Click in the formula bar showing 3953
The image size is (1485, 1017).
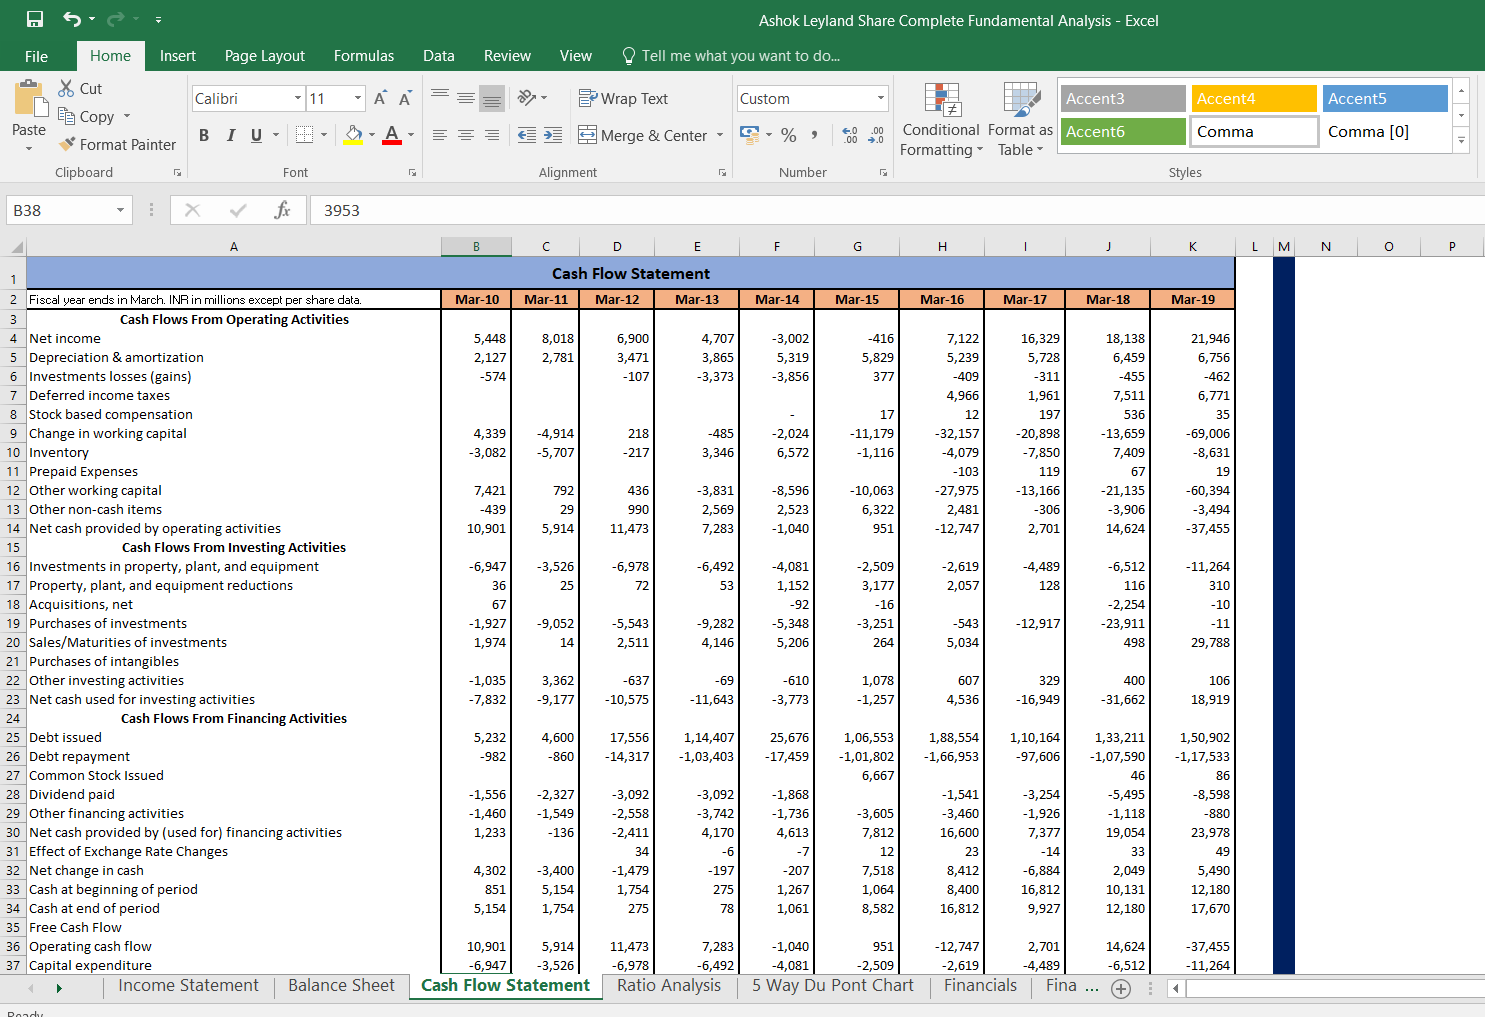(x=897, y=210)
